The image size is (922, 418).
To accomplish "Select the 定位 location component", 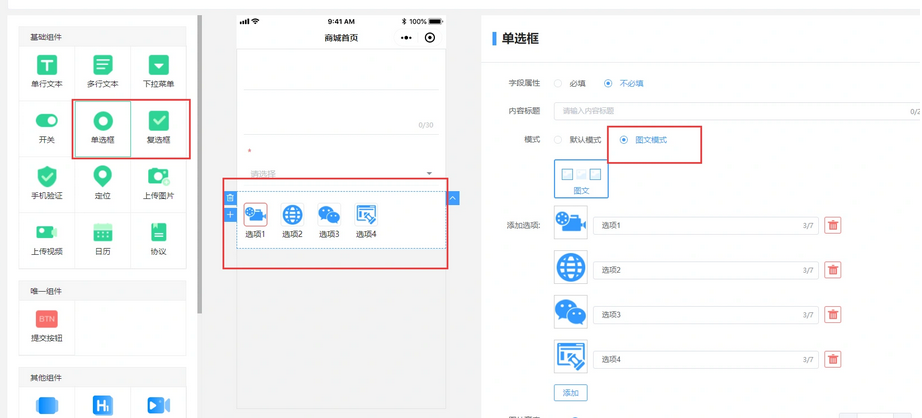I will (x=103, y=177).
